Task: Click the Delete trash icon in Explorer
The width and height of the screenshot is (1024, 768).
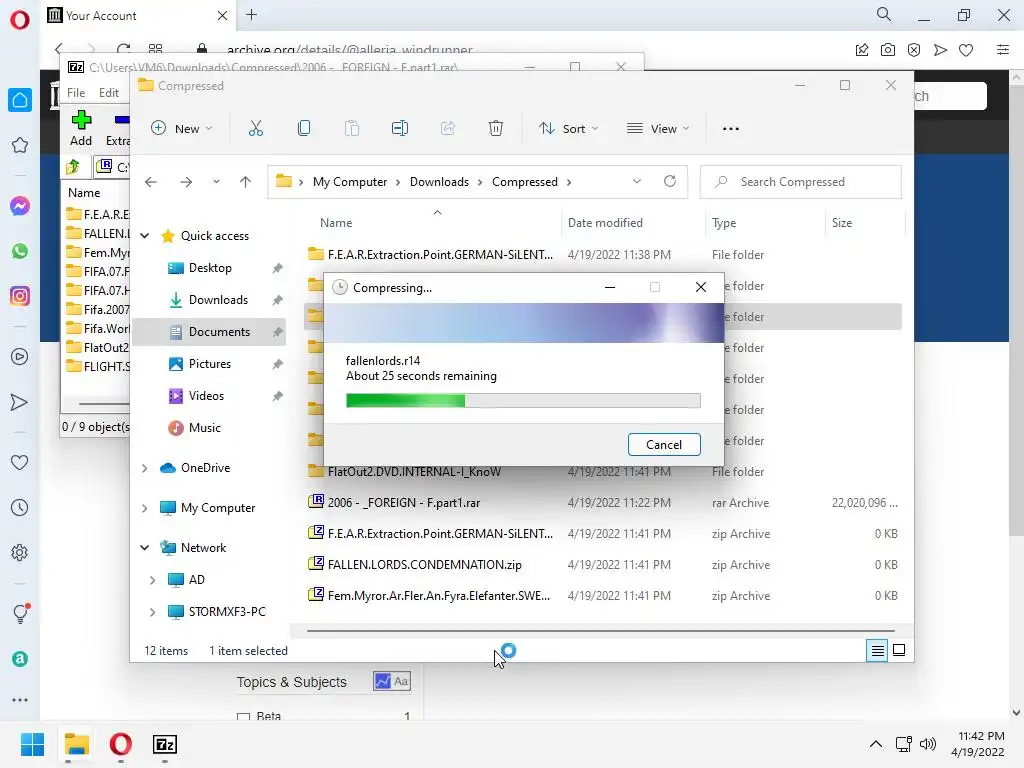Action: (x=496, y=129)
